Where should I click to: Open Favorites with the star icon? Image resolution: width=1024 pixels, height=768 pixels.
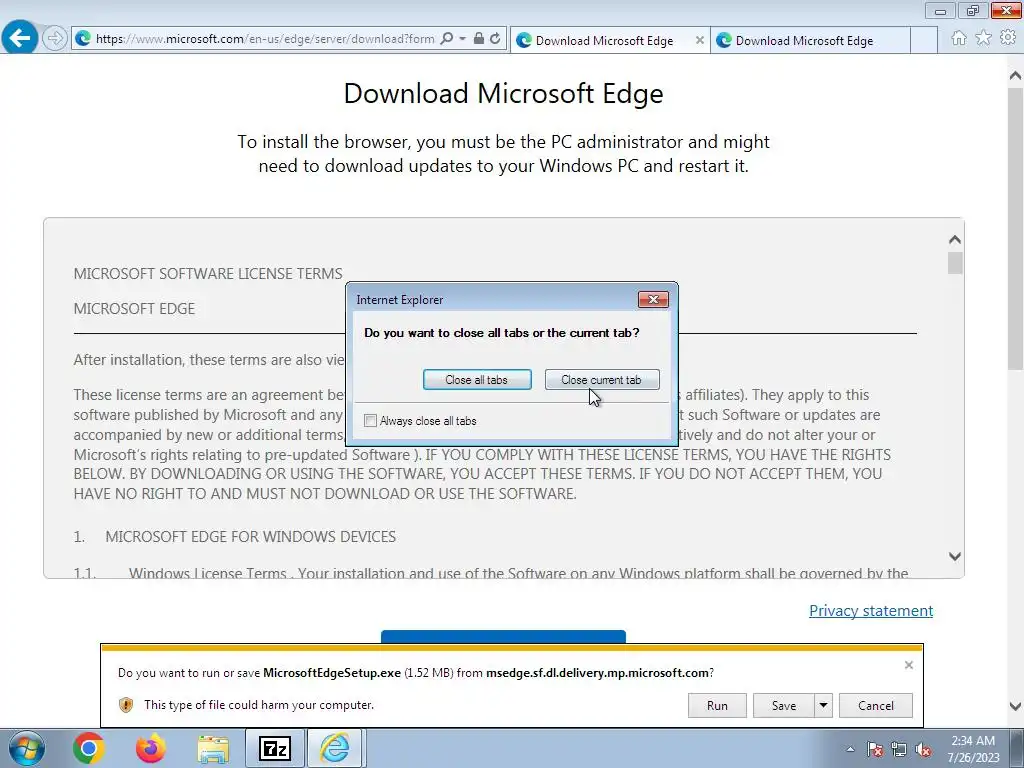coord(984,39)
